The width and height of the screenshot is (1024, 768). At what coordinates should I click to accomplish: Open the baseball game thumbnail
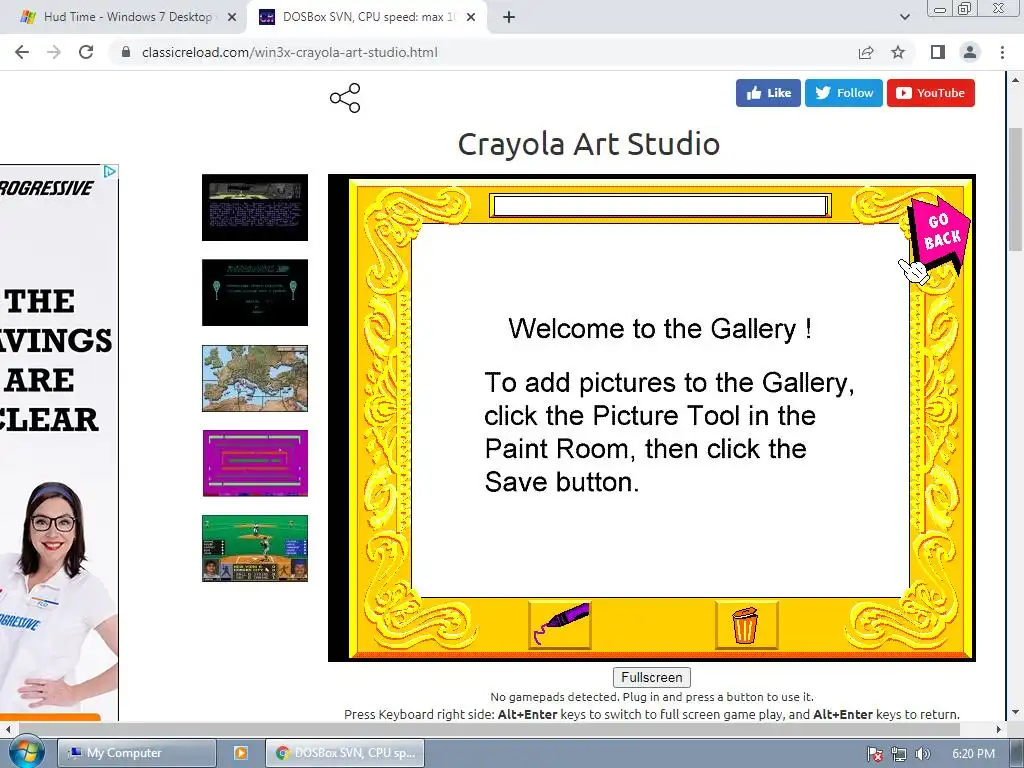tap(255, 549)
